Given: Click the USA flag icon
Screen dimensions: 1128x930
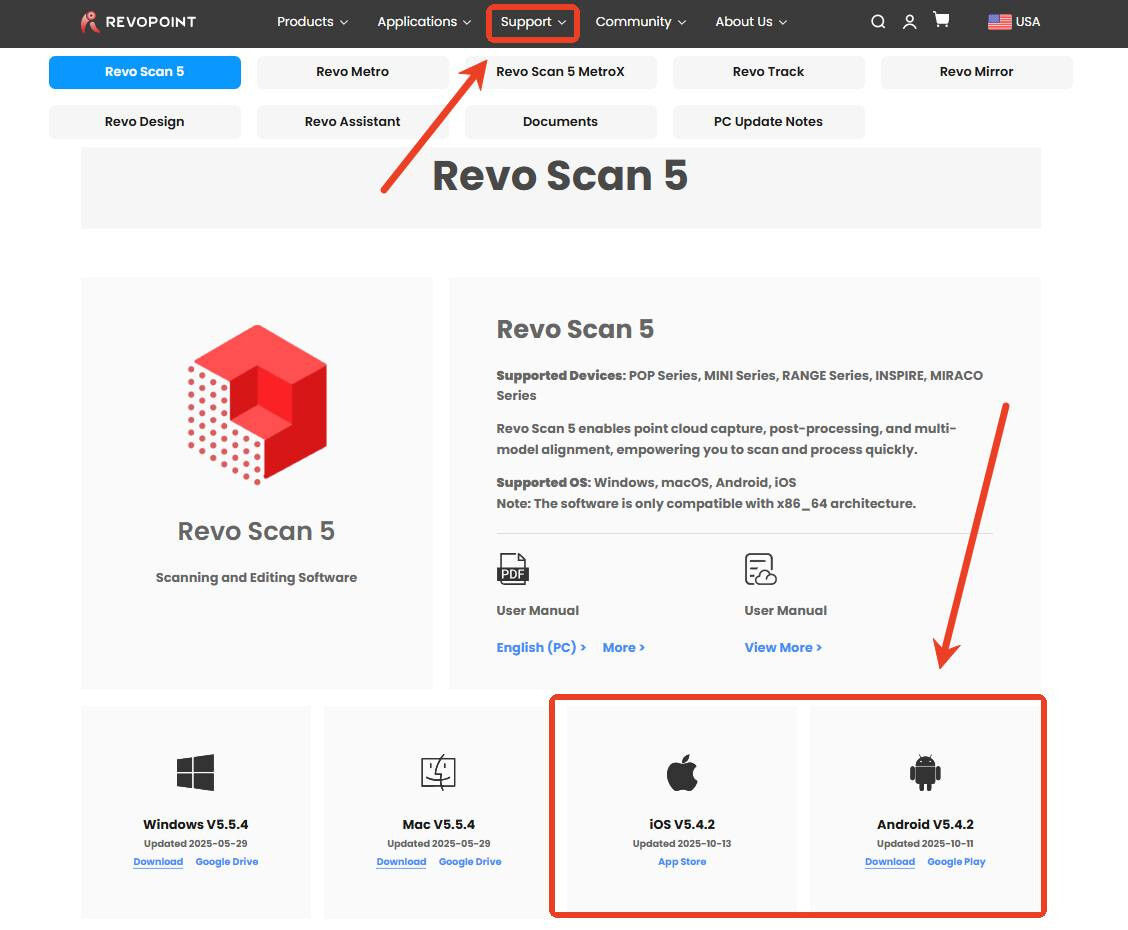Looking at the screenshot, I should [999, 22].
